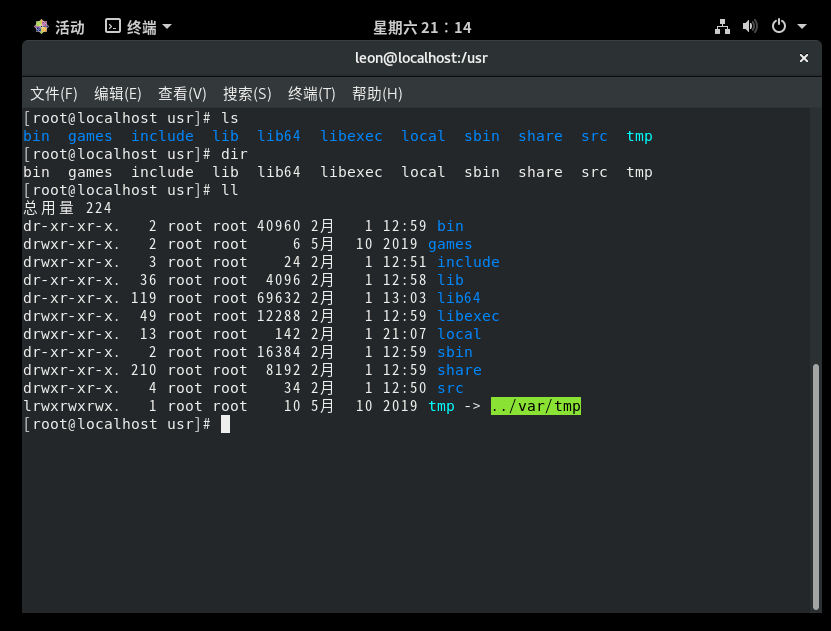
Task: Click 'tmp' in the ll listing
Action: click(x=441, y=406)
